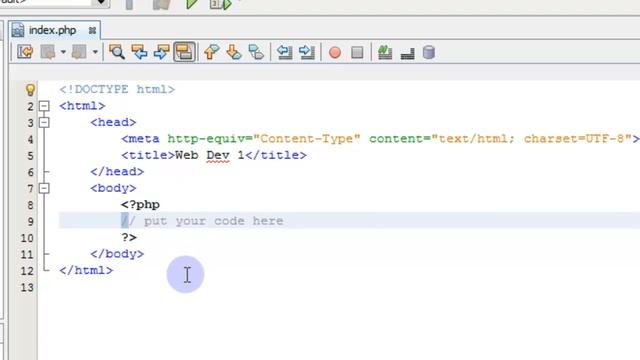640x360 pixels.
Task: Open the Forward history dropdown arrow
Action: 95,52
